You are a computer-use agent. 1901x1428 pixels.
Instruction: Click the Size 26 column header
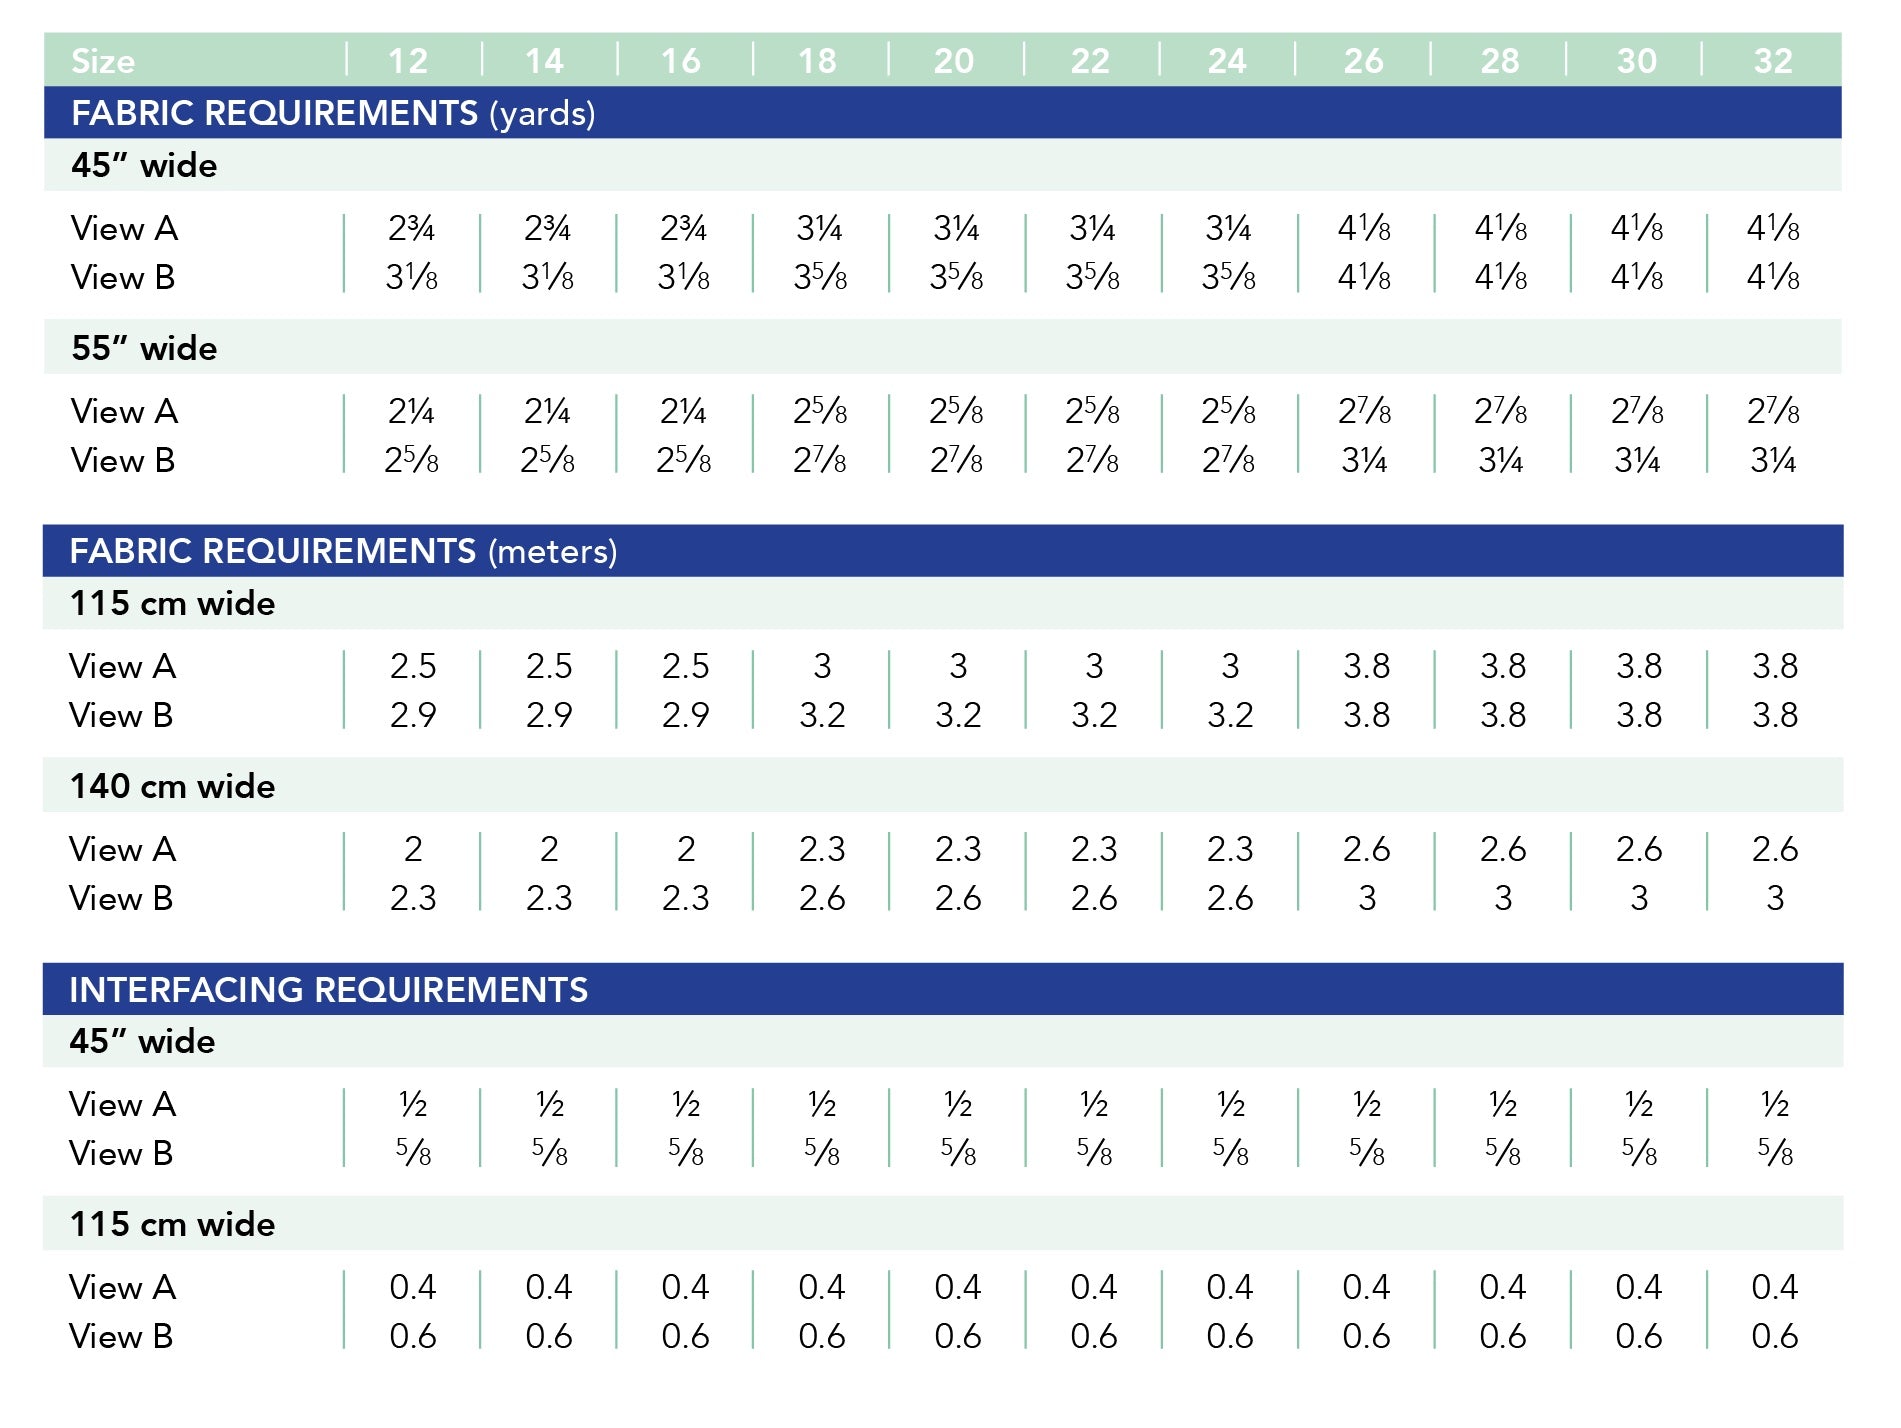point(1364,61)
